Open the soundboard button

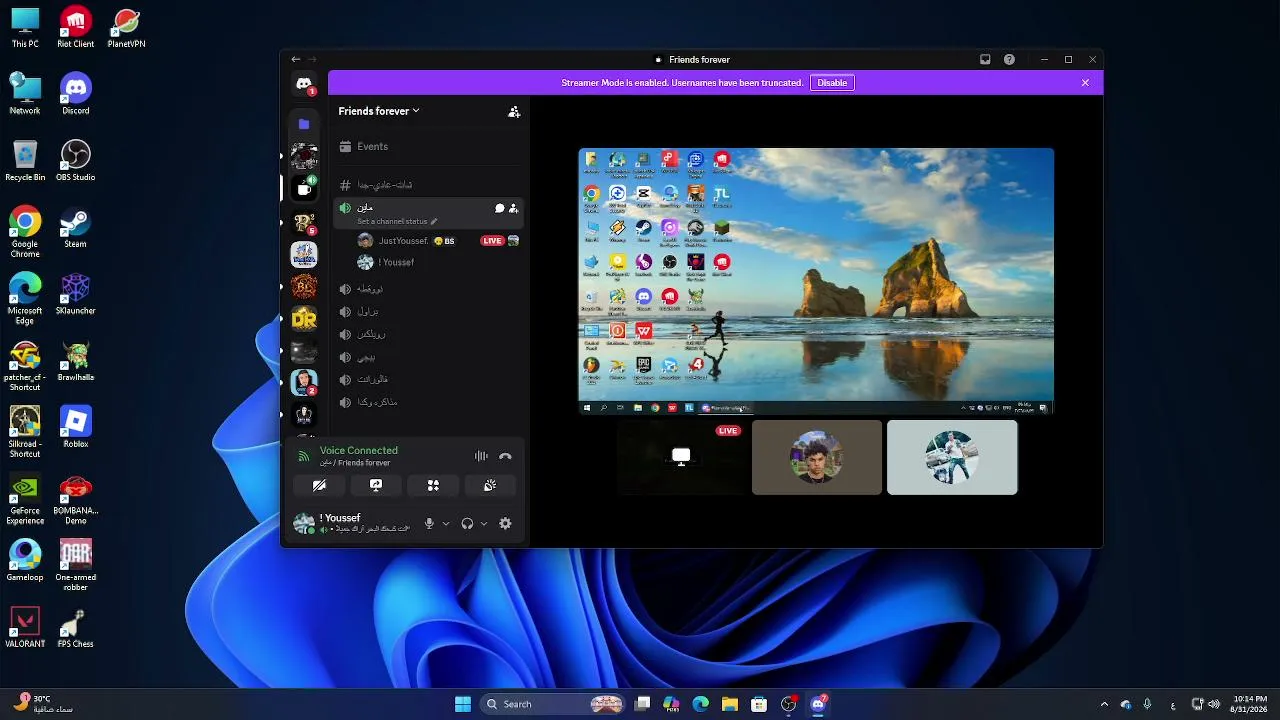(x=490, y=485)
